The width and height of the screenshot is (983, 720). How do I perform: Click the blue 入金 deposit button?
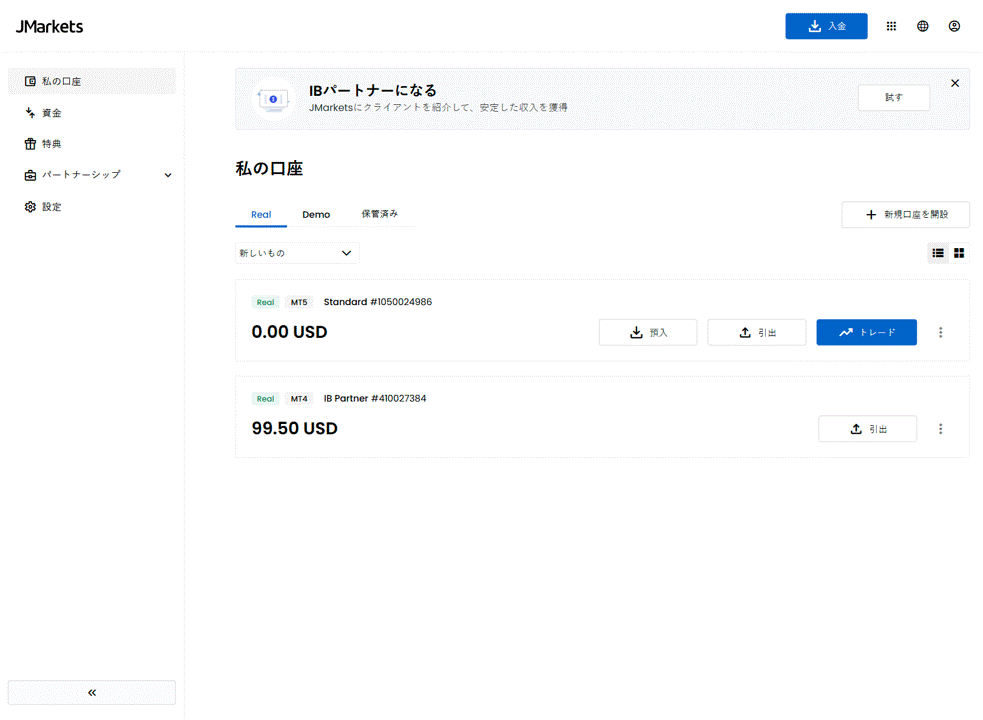(826, 26)
